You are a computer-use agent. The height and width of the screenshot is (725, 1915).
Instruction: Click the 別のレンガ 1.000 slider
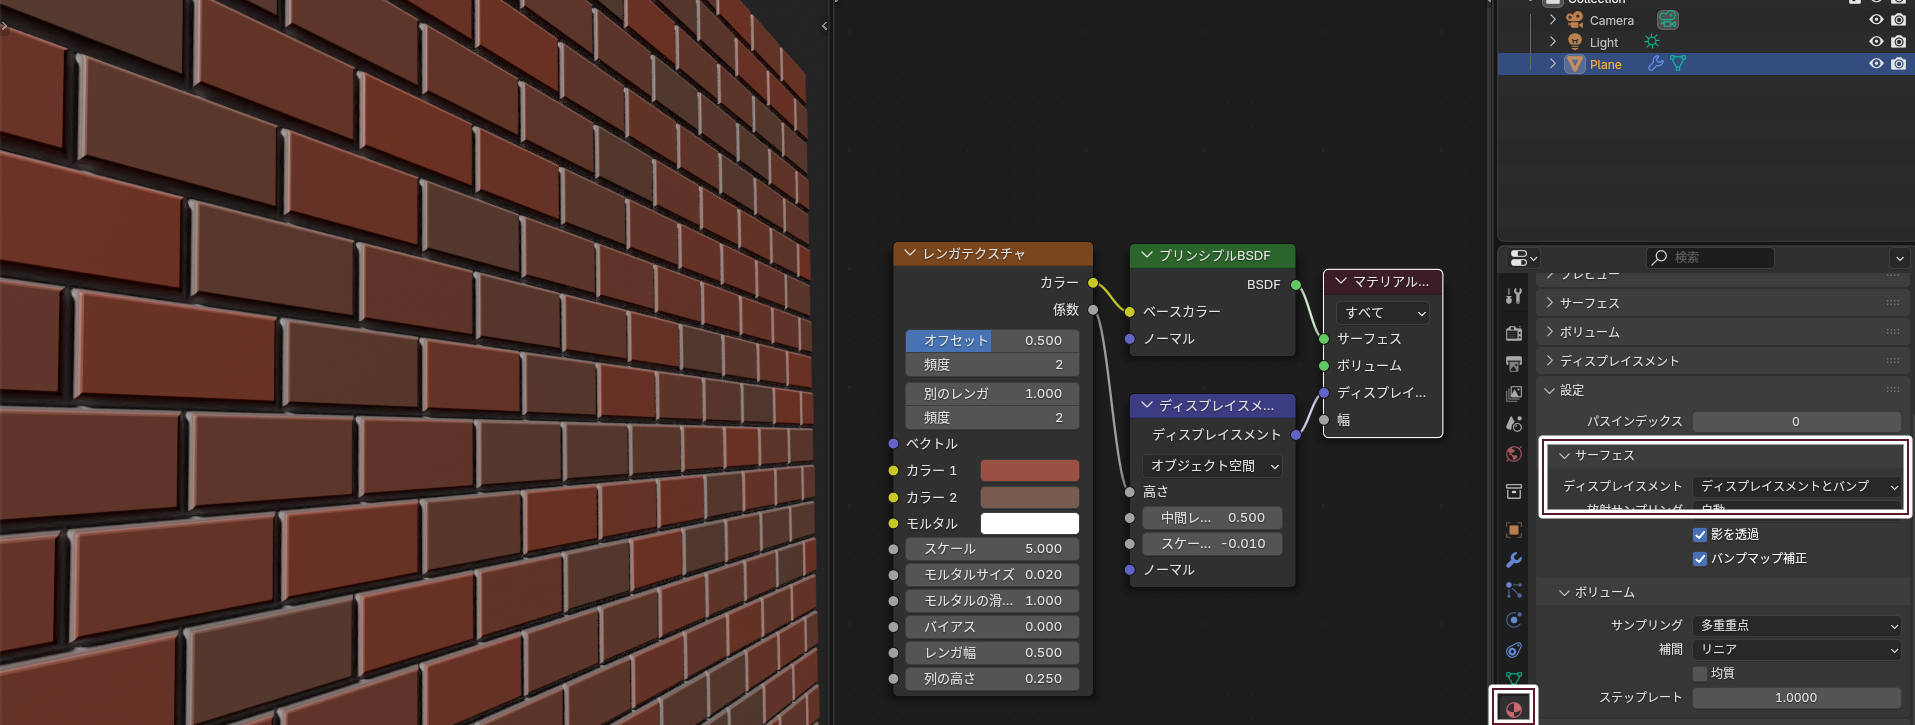point(992,394)
